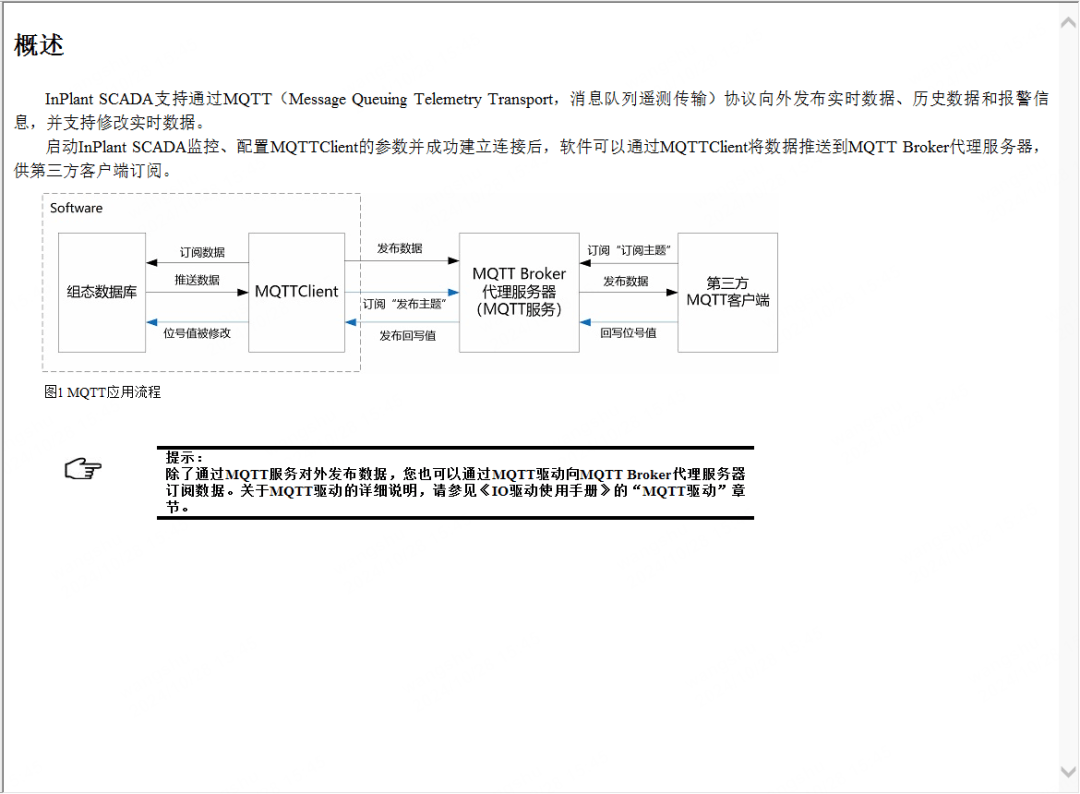Click the Message Queuing Telemetry Transport text

click(420, 99)
